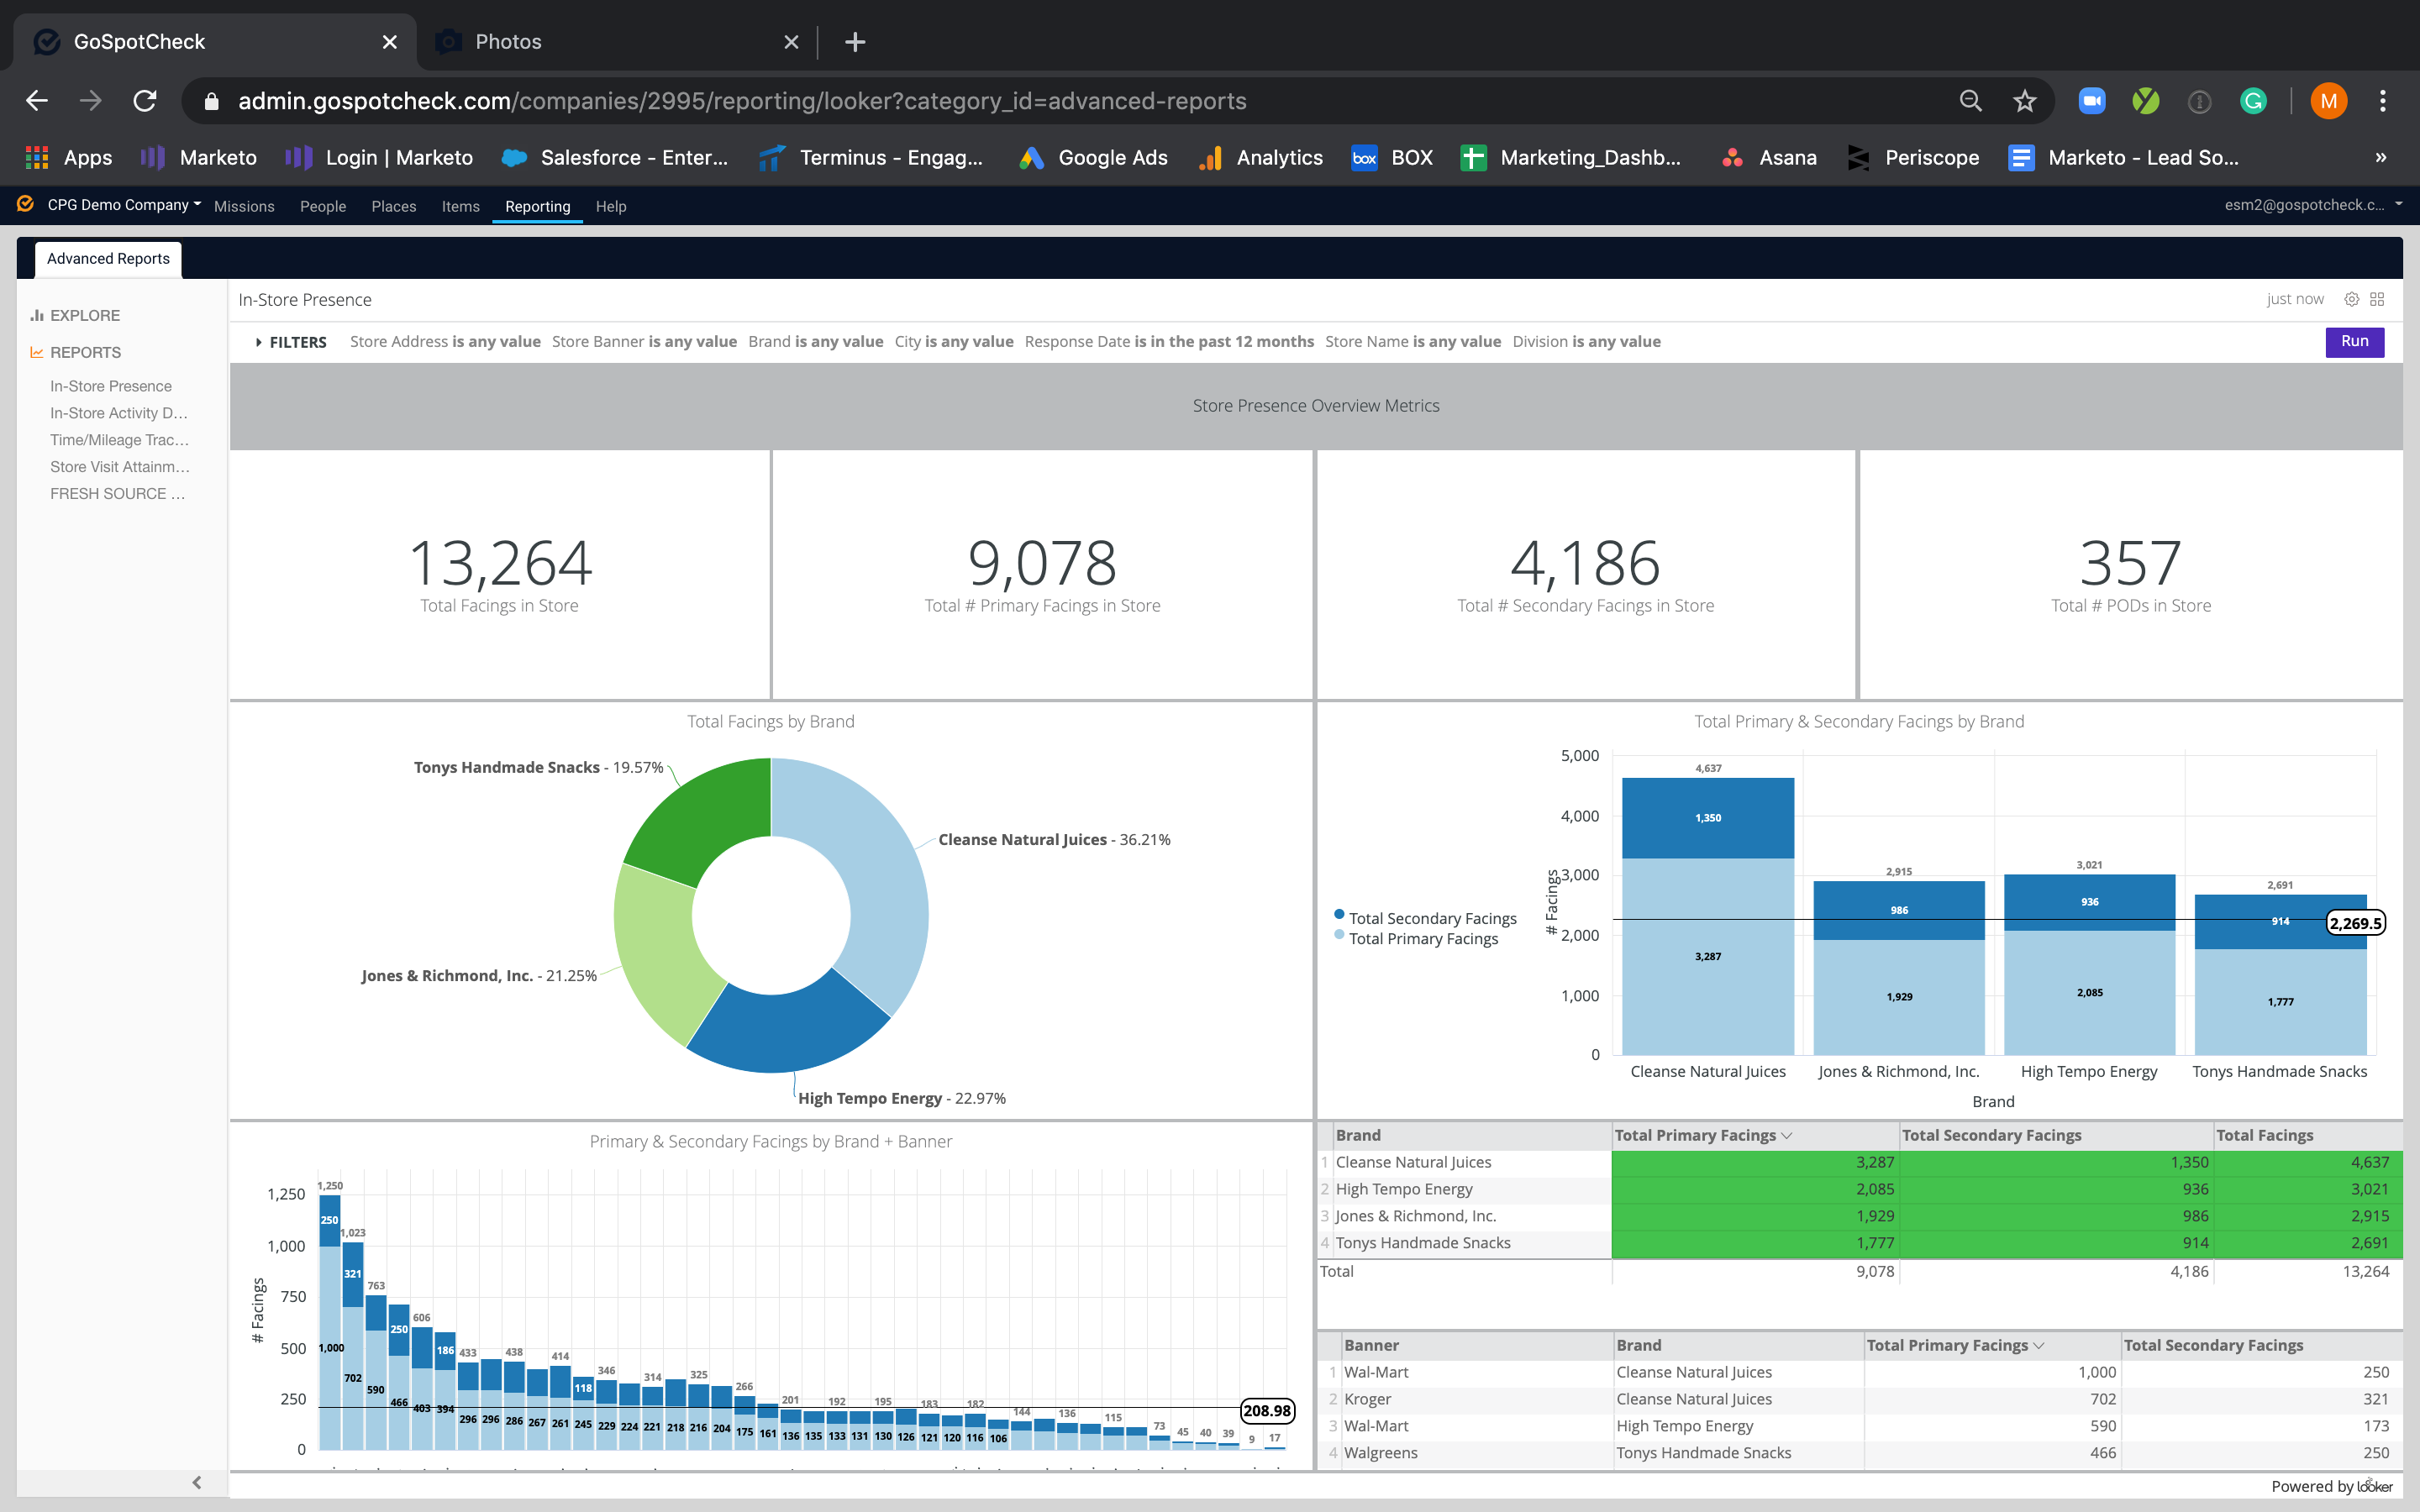Image resolution: width=2420 pixels, height=1512 pixels.
Task: Click the site lock icon in address bar
Action: [211, 101]
